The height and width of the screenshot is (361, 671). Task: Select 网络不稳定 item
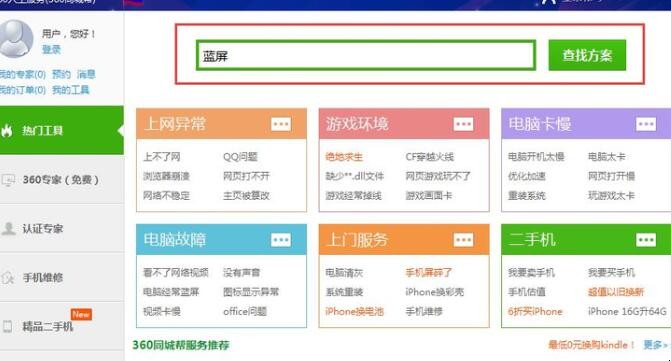166,196
